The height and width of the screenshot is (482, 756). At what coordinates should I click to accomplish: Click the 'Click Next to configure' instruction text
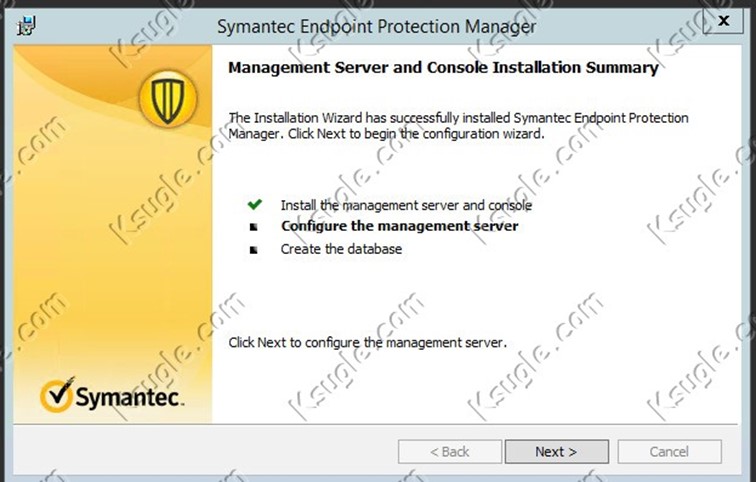367,342
